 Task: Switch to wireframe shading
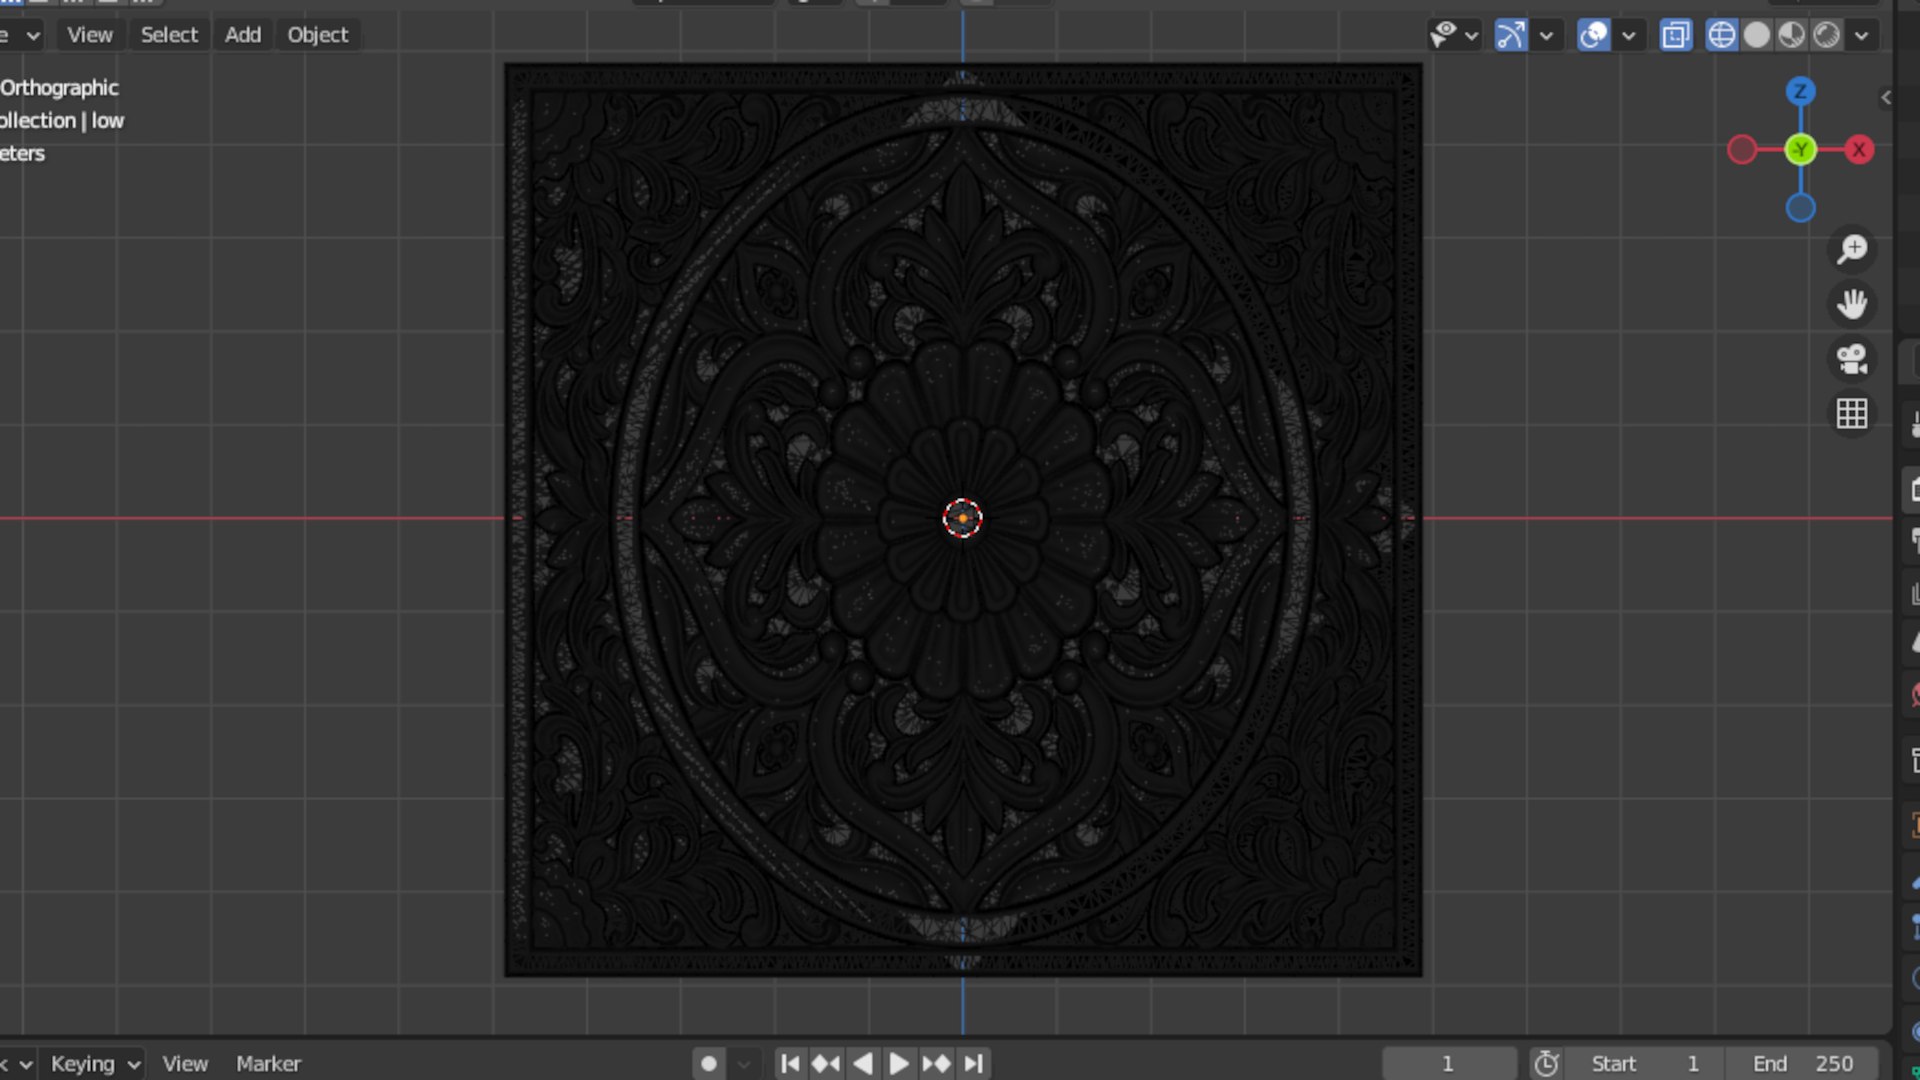1722,35
